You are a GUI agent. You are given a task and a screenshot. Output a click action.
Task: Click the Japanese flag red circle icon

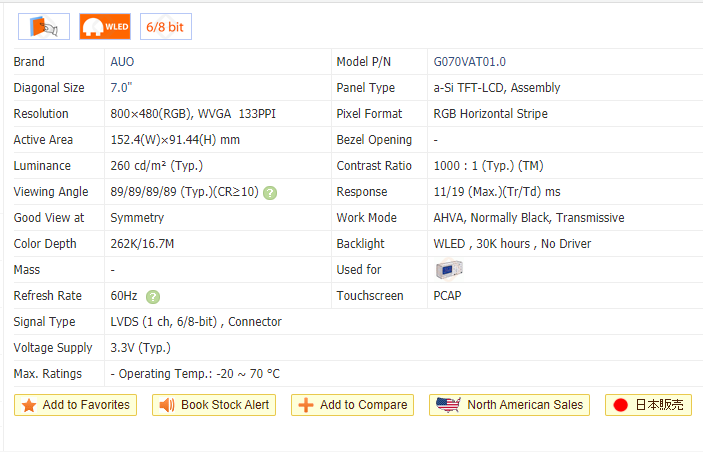[x=620, y=405]
